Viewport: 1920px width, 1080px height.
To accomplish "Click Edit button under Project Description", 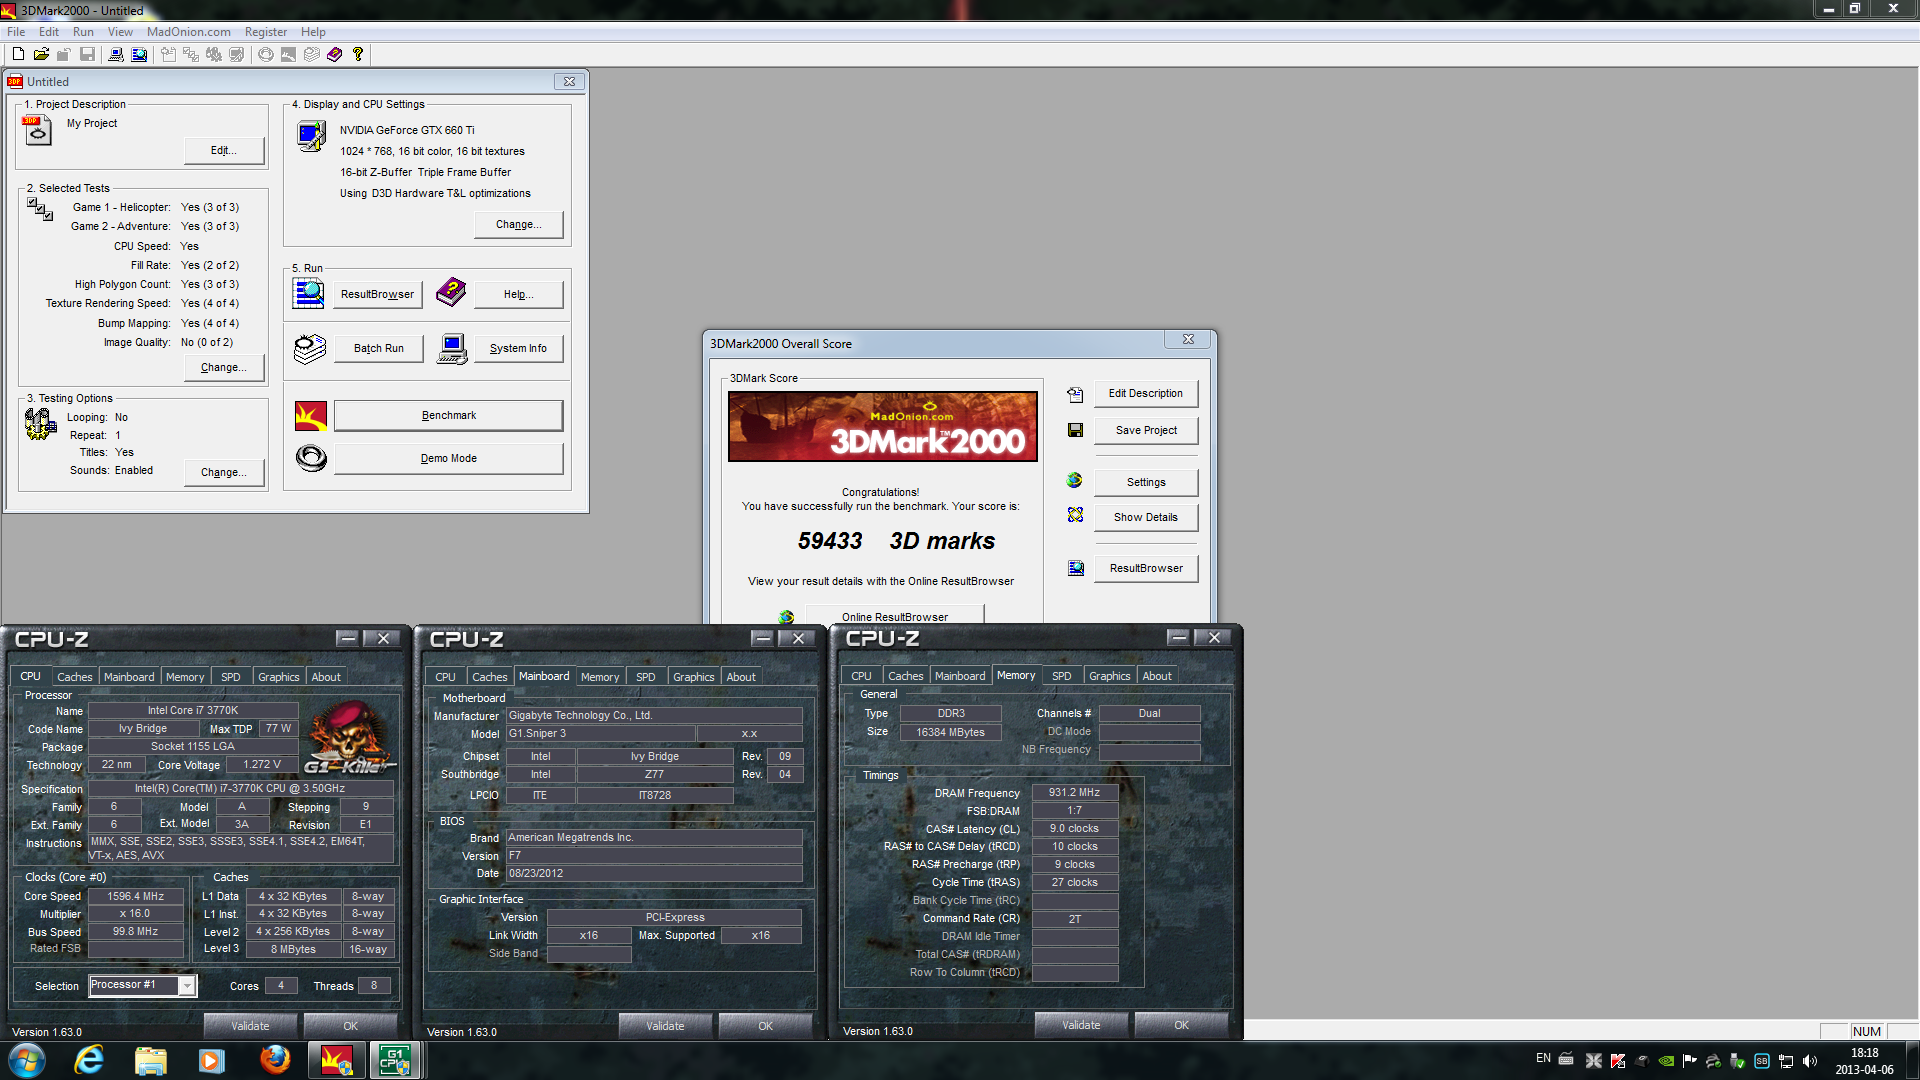I will point(224,151).
